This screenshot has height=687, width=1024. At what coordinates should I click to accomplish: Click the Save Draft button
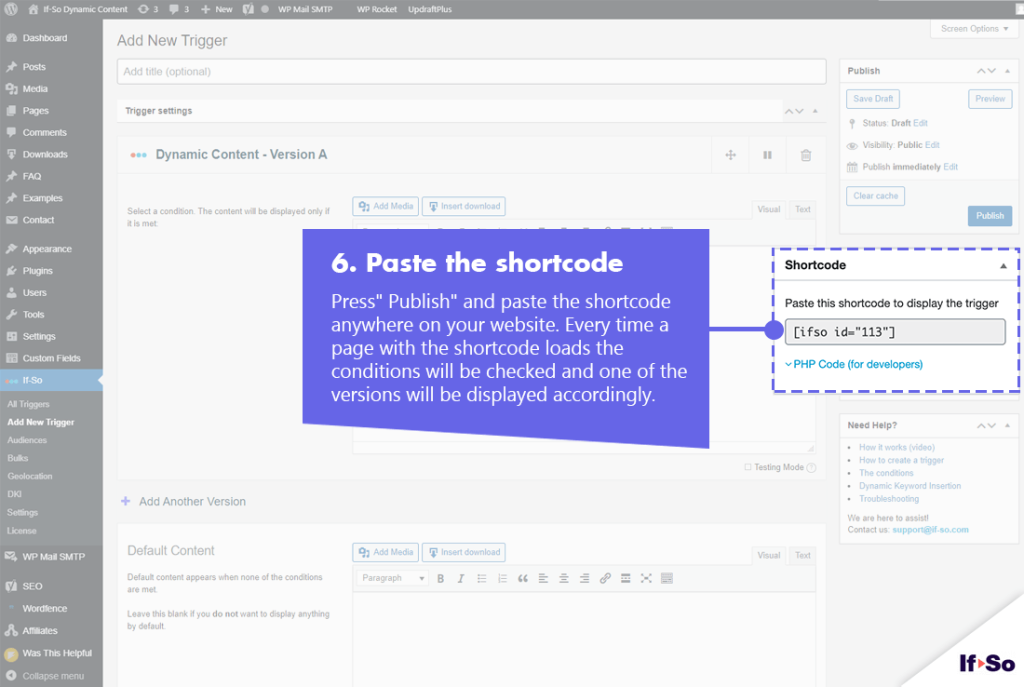[873, 99]
